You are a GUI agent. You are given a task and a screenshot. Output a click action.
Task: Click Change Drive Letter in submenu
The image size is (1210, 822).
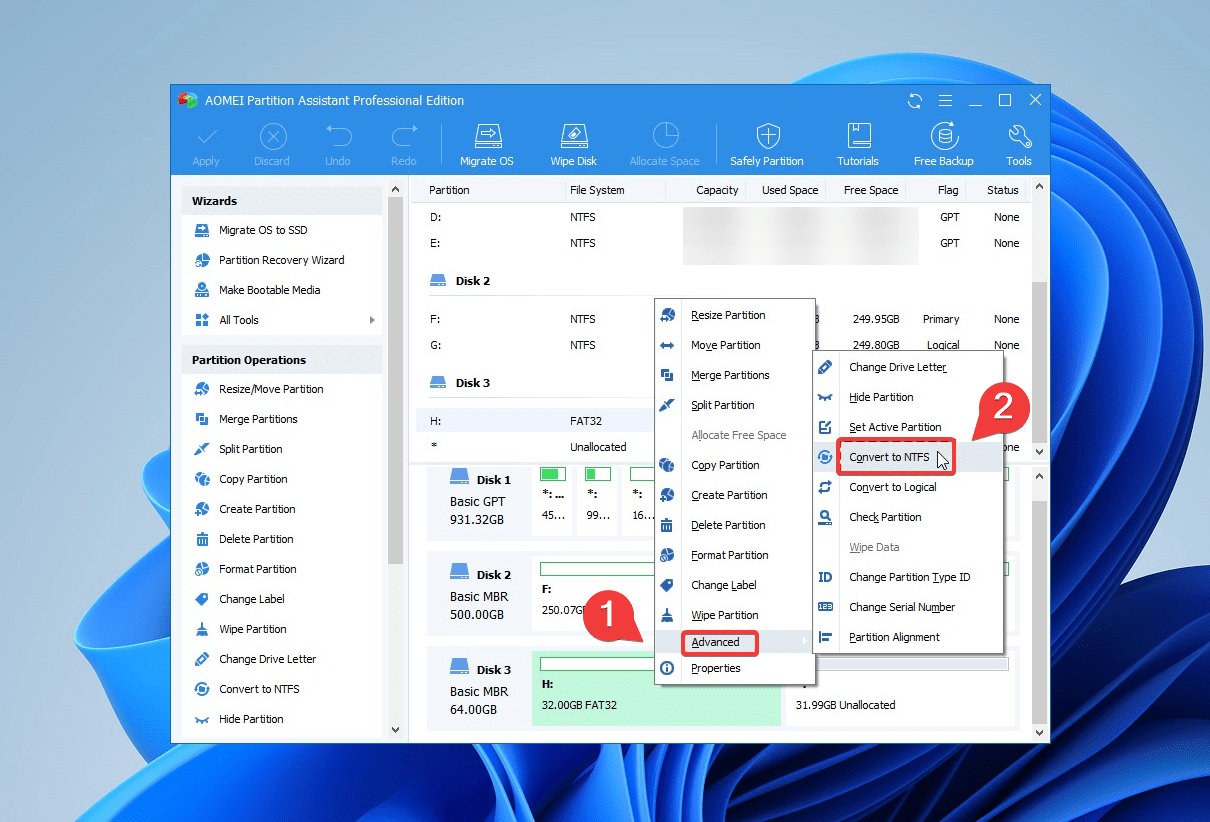[x=897, y=367]
